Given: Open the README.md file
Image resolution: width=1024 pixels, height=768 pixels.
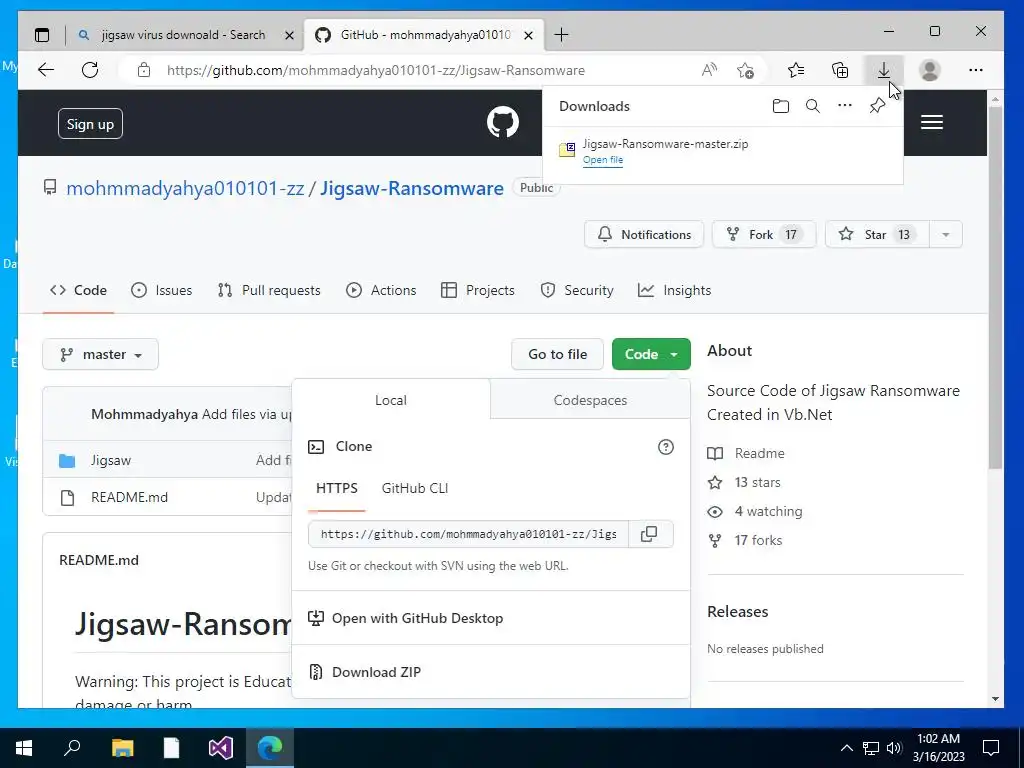Looking at the screenshot, I should pyautogui.click(x=129, y=497).
